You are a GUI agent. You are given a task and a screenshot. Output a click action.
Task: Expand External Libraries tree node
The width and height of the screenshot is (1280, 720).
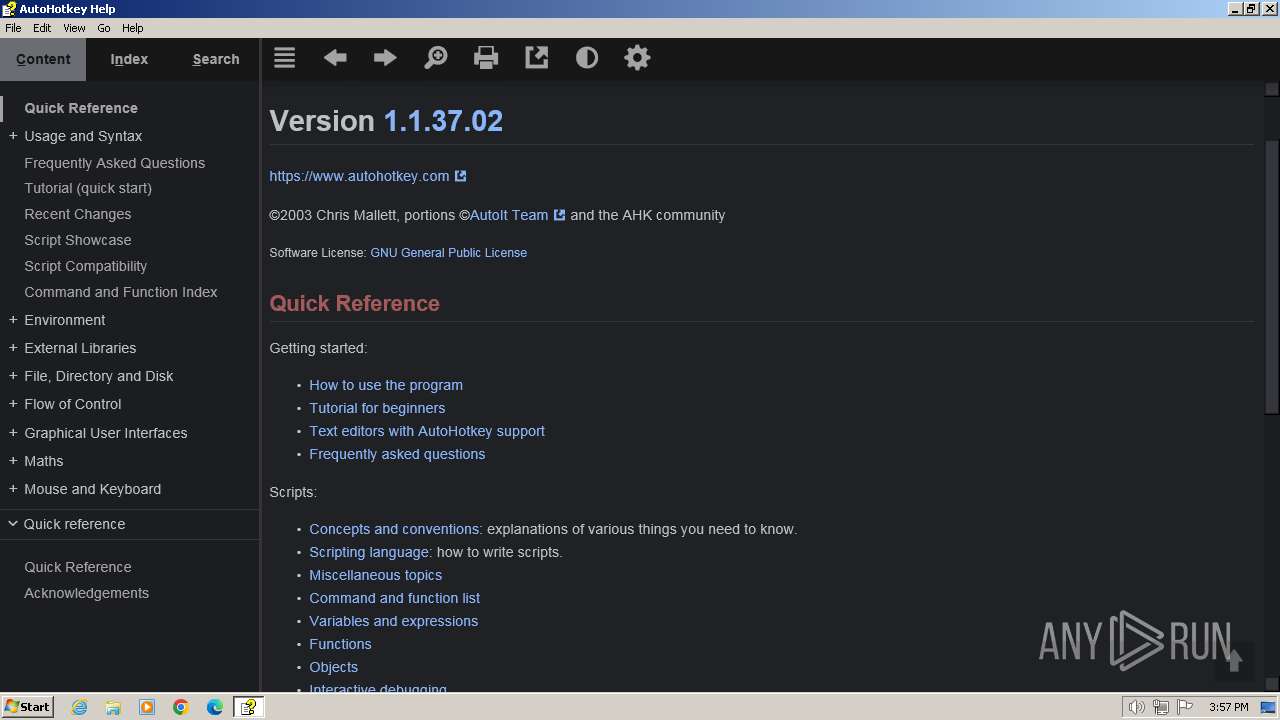point(13,348)
